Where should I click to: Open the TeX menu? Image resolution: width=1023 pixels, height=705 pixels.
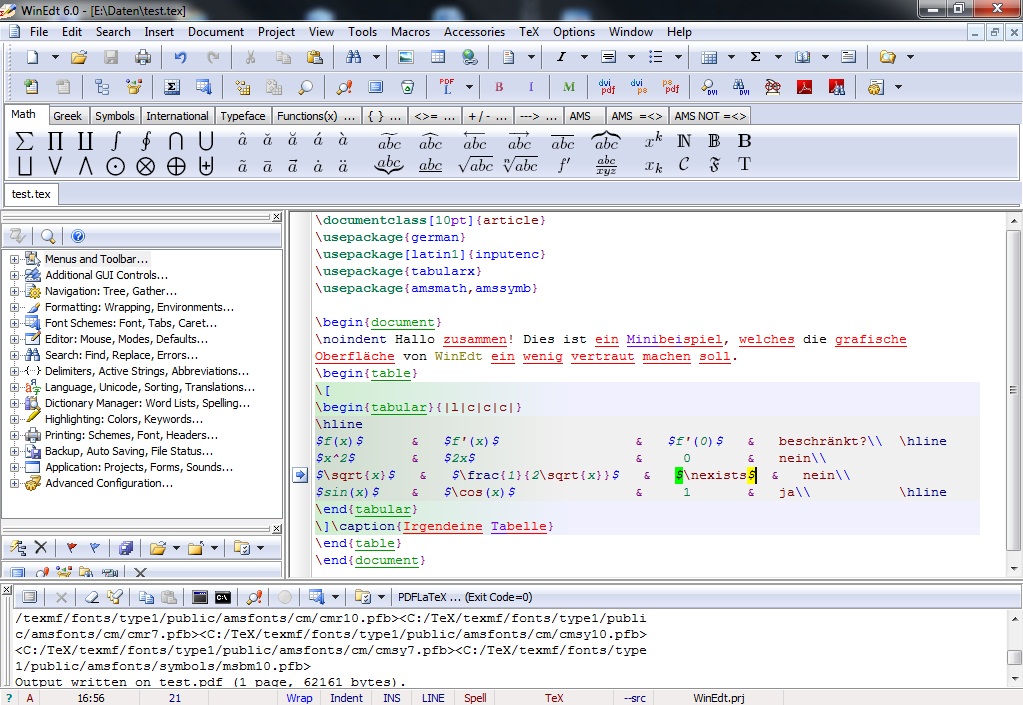click(x=529, y=31)
